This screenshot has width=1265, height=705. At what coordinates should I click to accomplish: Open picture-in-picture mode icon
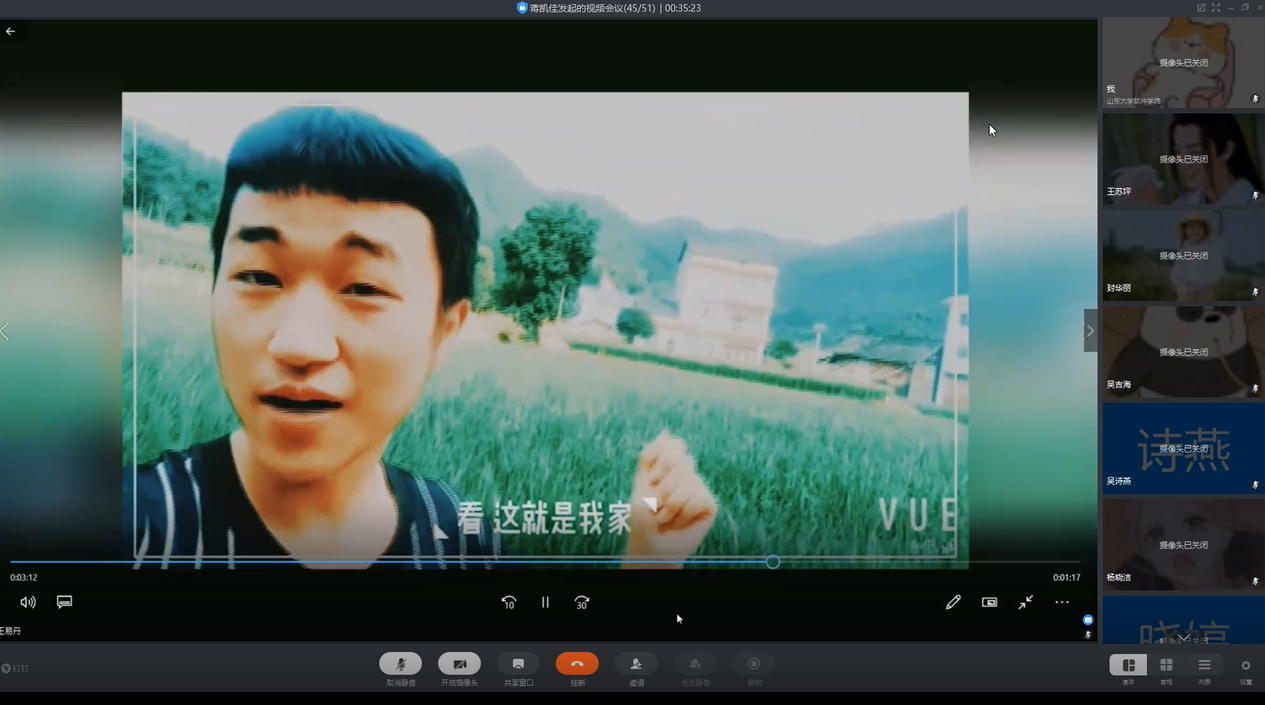tap(989, 602)
